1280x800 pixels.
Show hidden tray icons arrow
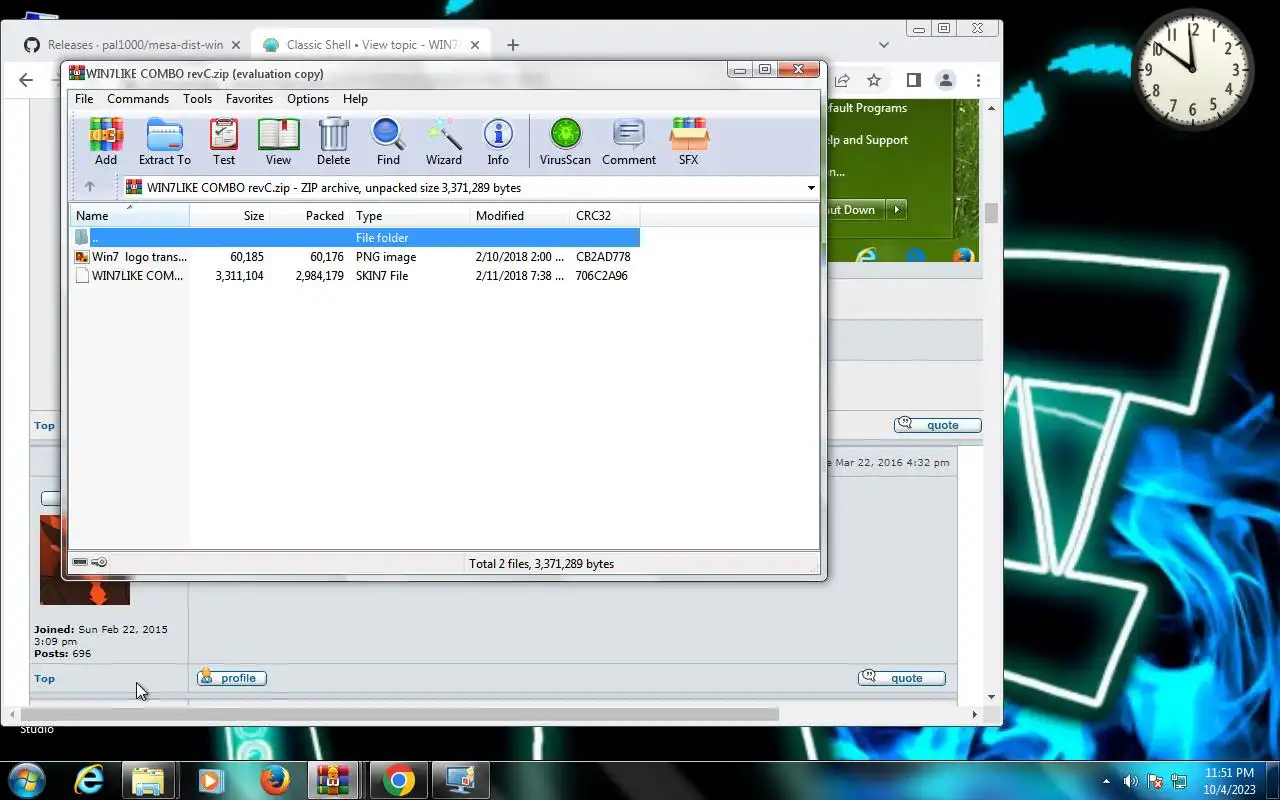(1106, 781)
